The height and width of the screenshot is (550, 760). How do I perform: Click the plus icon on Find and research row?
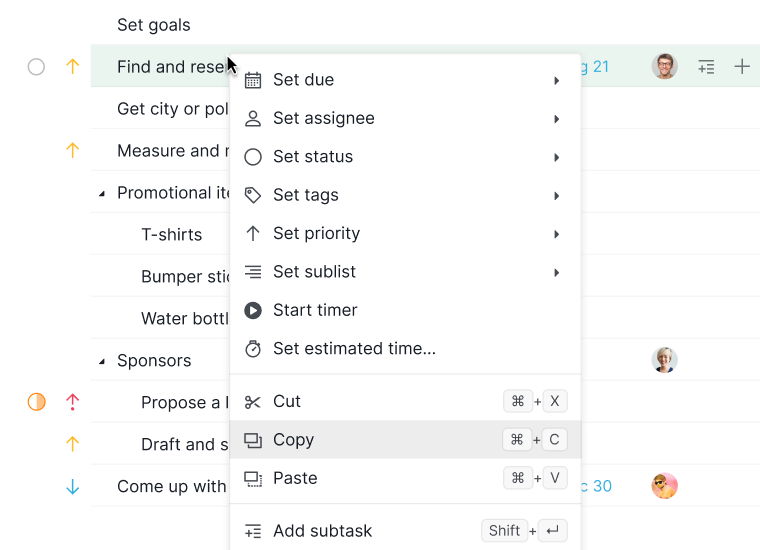tap(742, 66)
